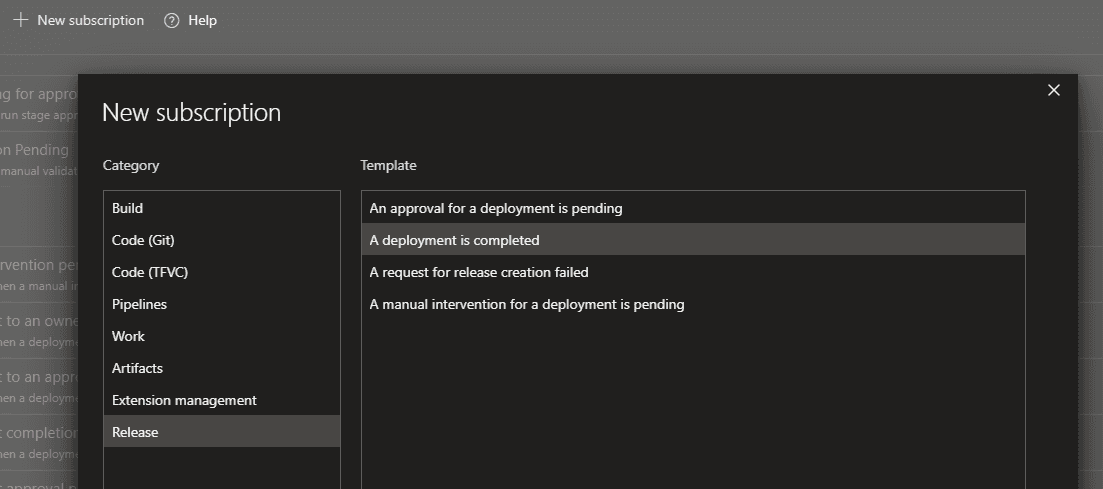Click the plus icon beside New subscription

[x=20, y=20]
